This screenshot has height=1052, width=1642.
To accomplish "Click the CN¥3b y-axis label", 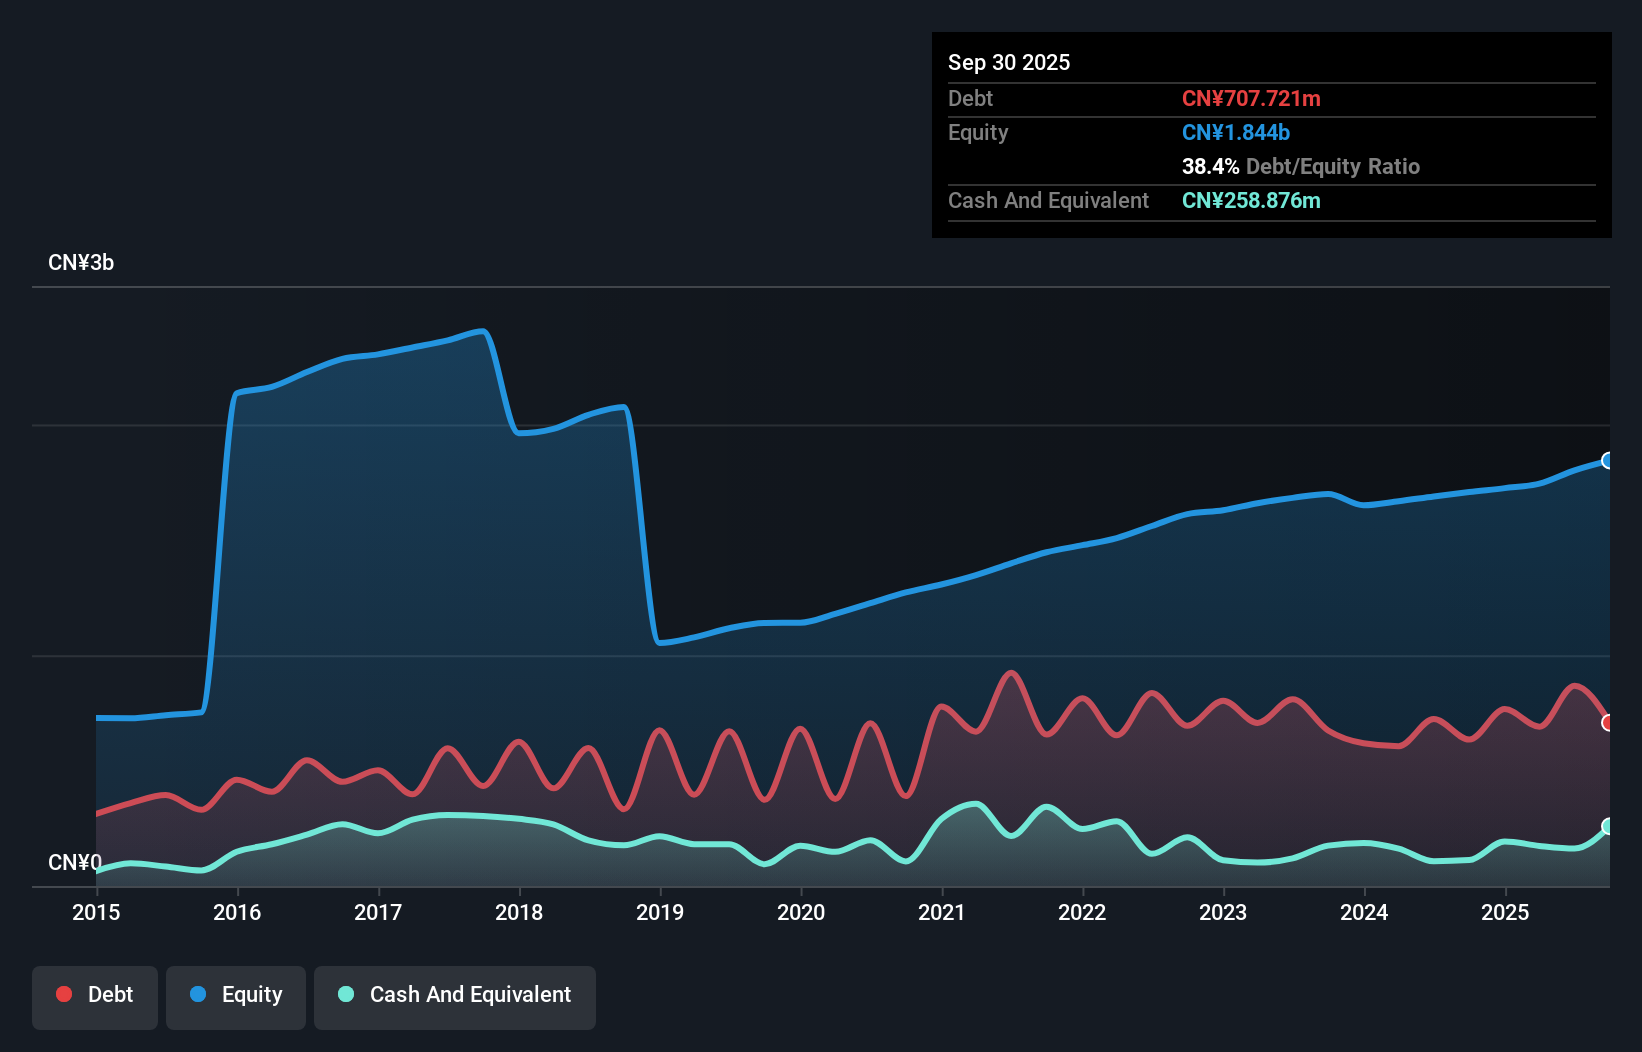I will tap(81, 263).
